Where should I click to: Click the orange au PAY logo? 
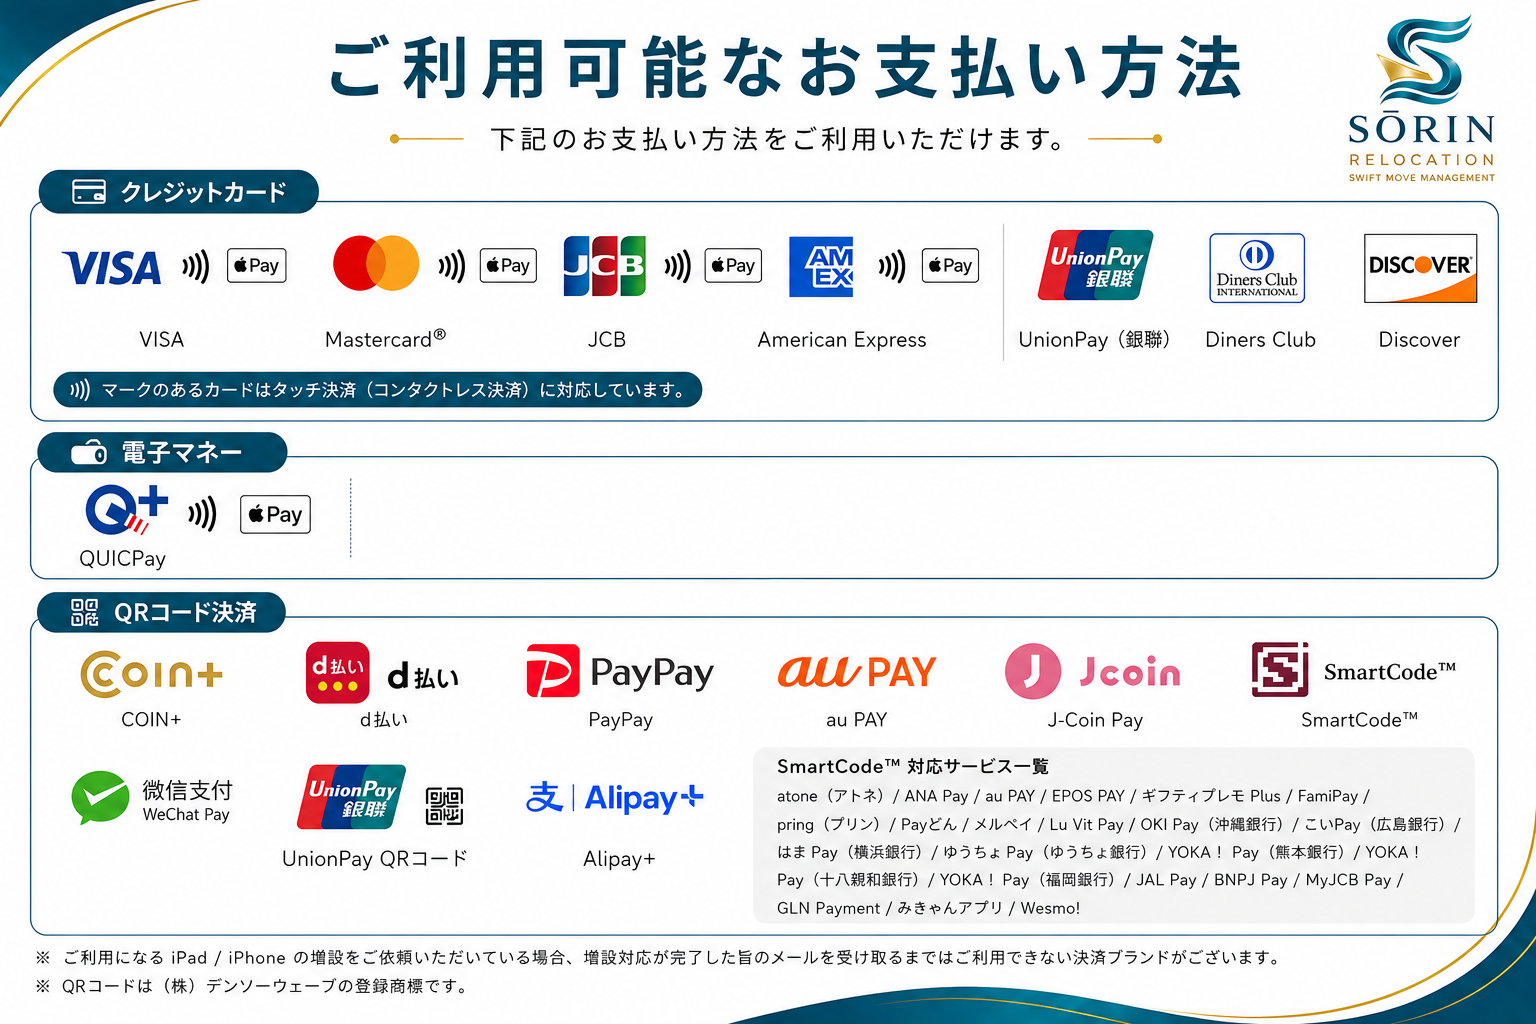coord(857,671)
